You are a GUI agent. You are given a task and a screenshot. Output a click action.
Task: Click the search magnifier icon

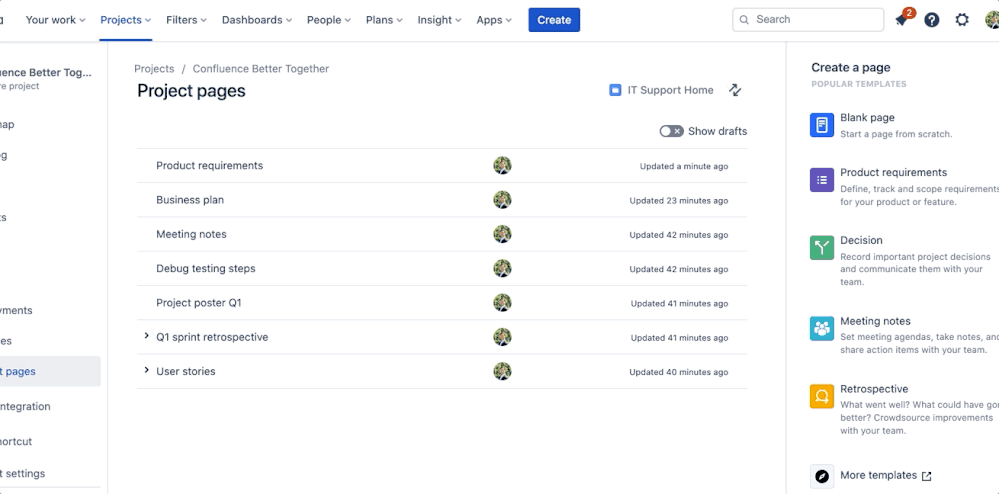click(x=744, y=20)
